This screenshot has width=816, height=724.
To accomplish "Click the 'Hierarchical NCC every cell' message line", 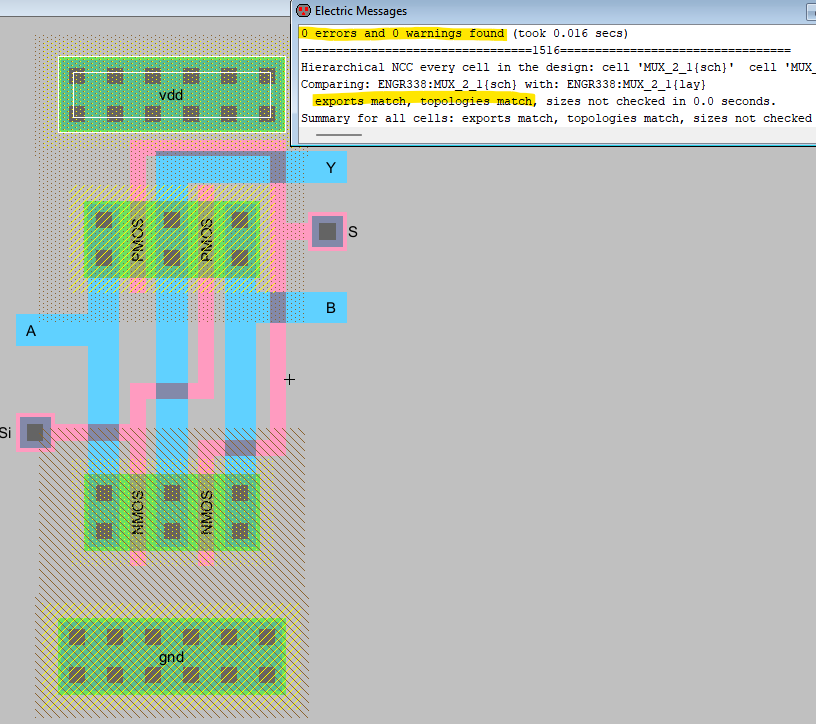I will pyautogui.click(x=556, y=67).
